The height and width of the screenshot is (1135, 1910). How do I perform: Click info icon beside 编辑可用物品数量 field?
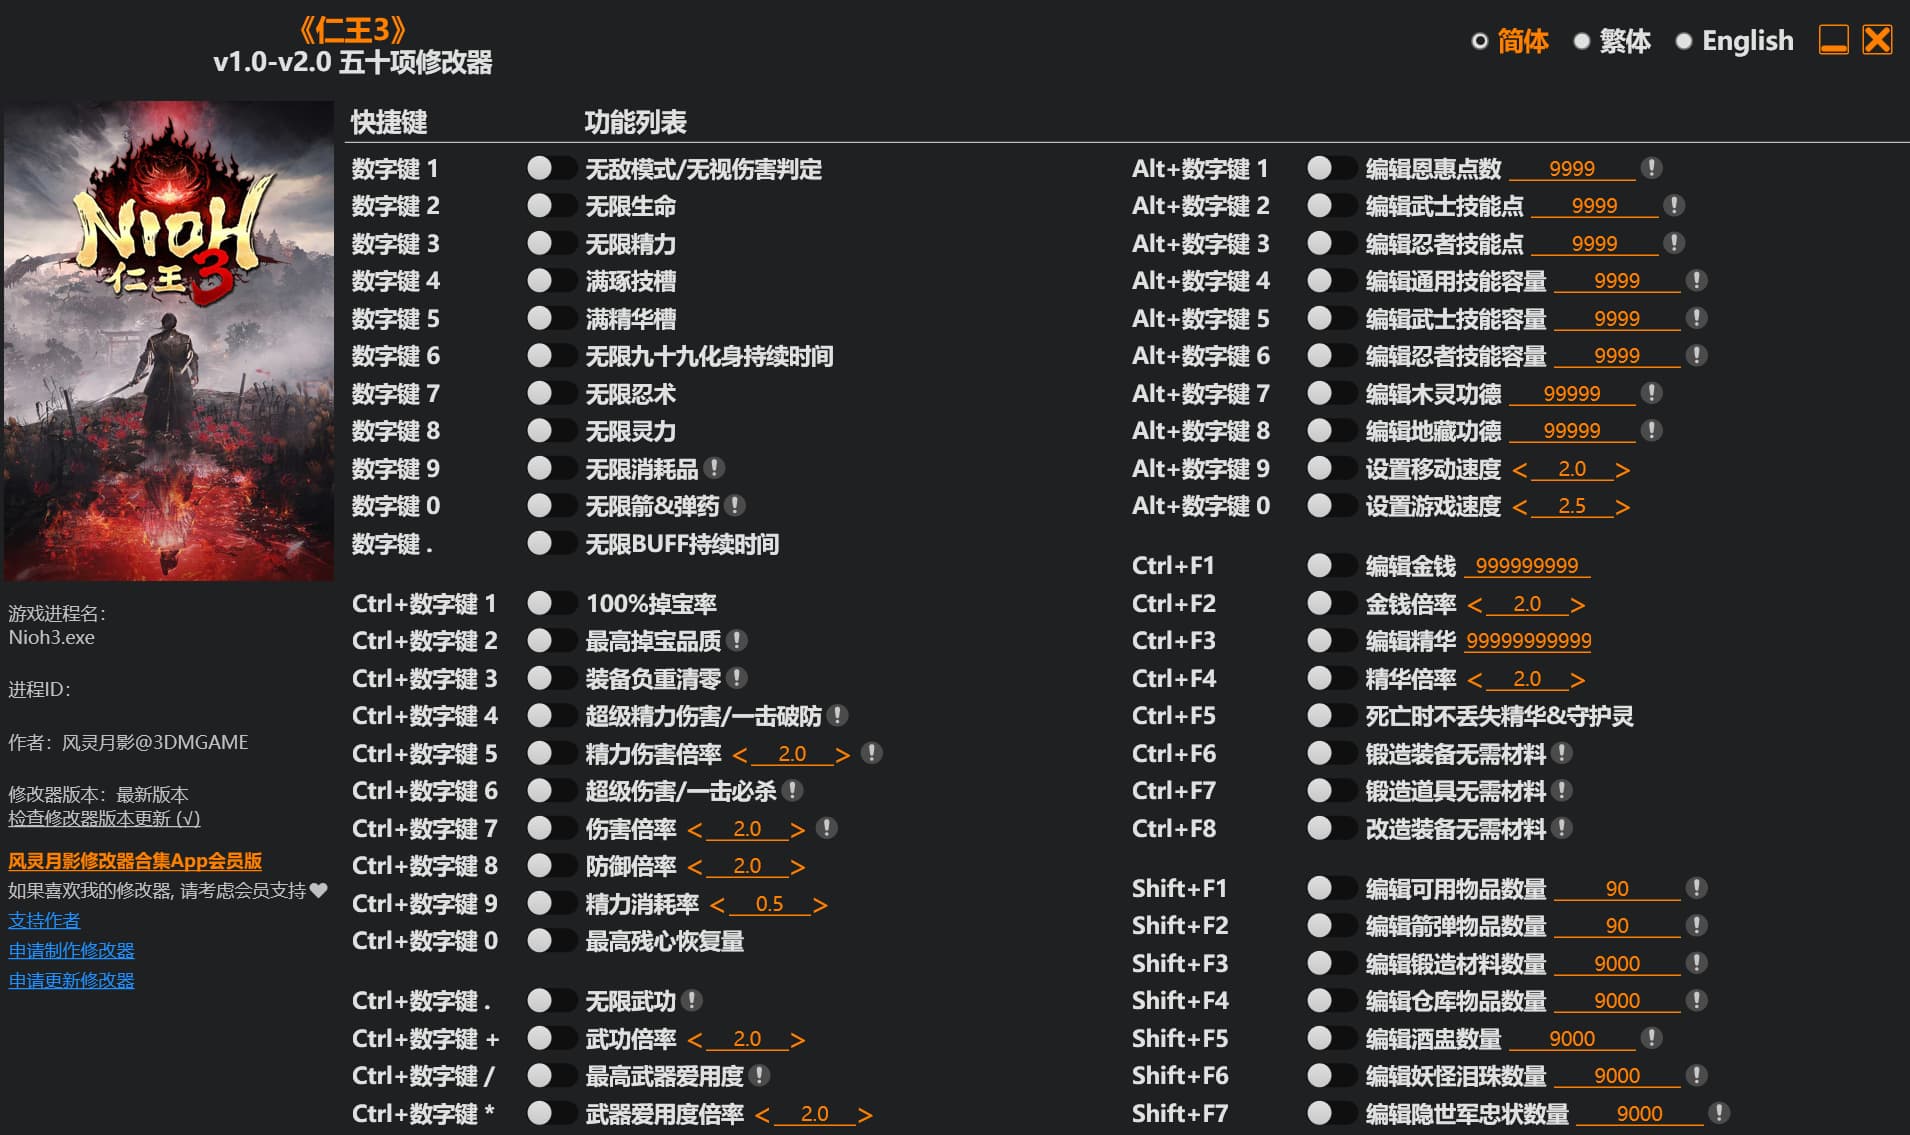(1697, 888)
